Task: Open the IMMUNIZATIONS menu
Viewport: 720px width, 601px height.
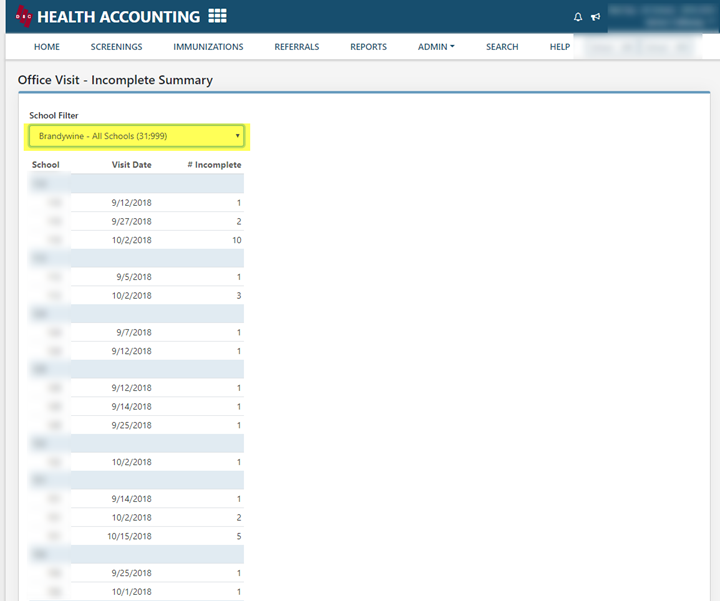Action: 208,47
